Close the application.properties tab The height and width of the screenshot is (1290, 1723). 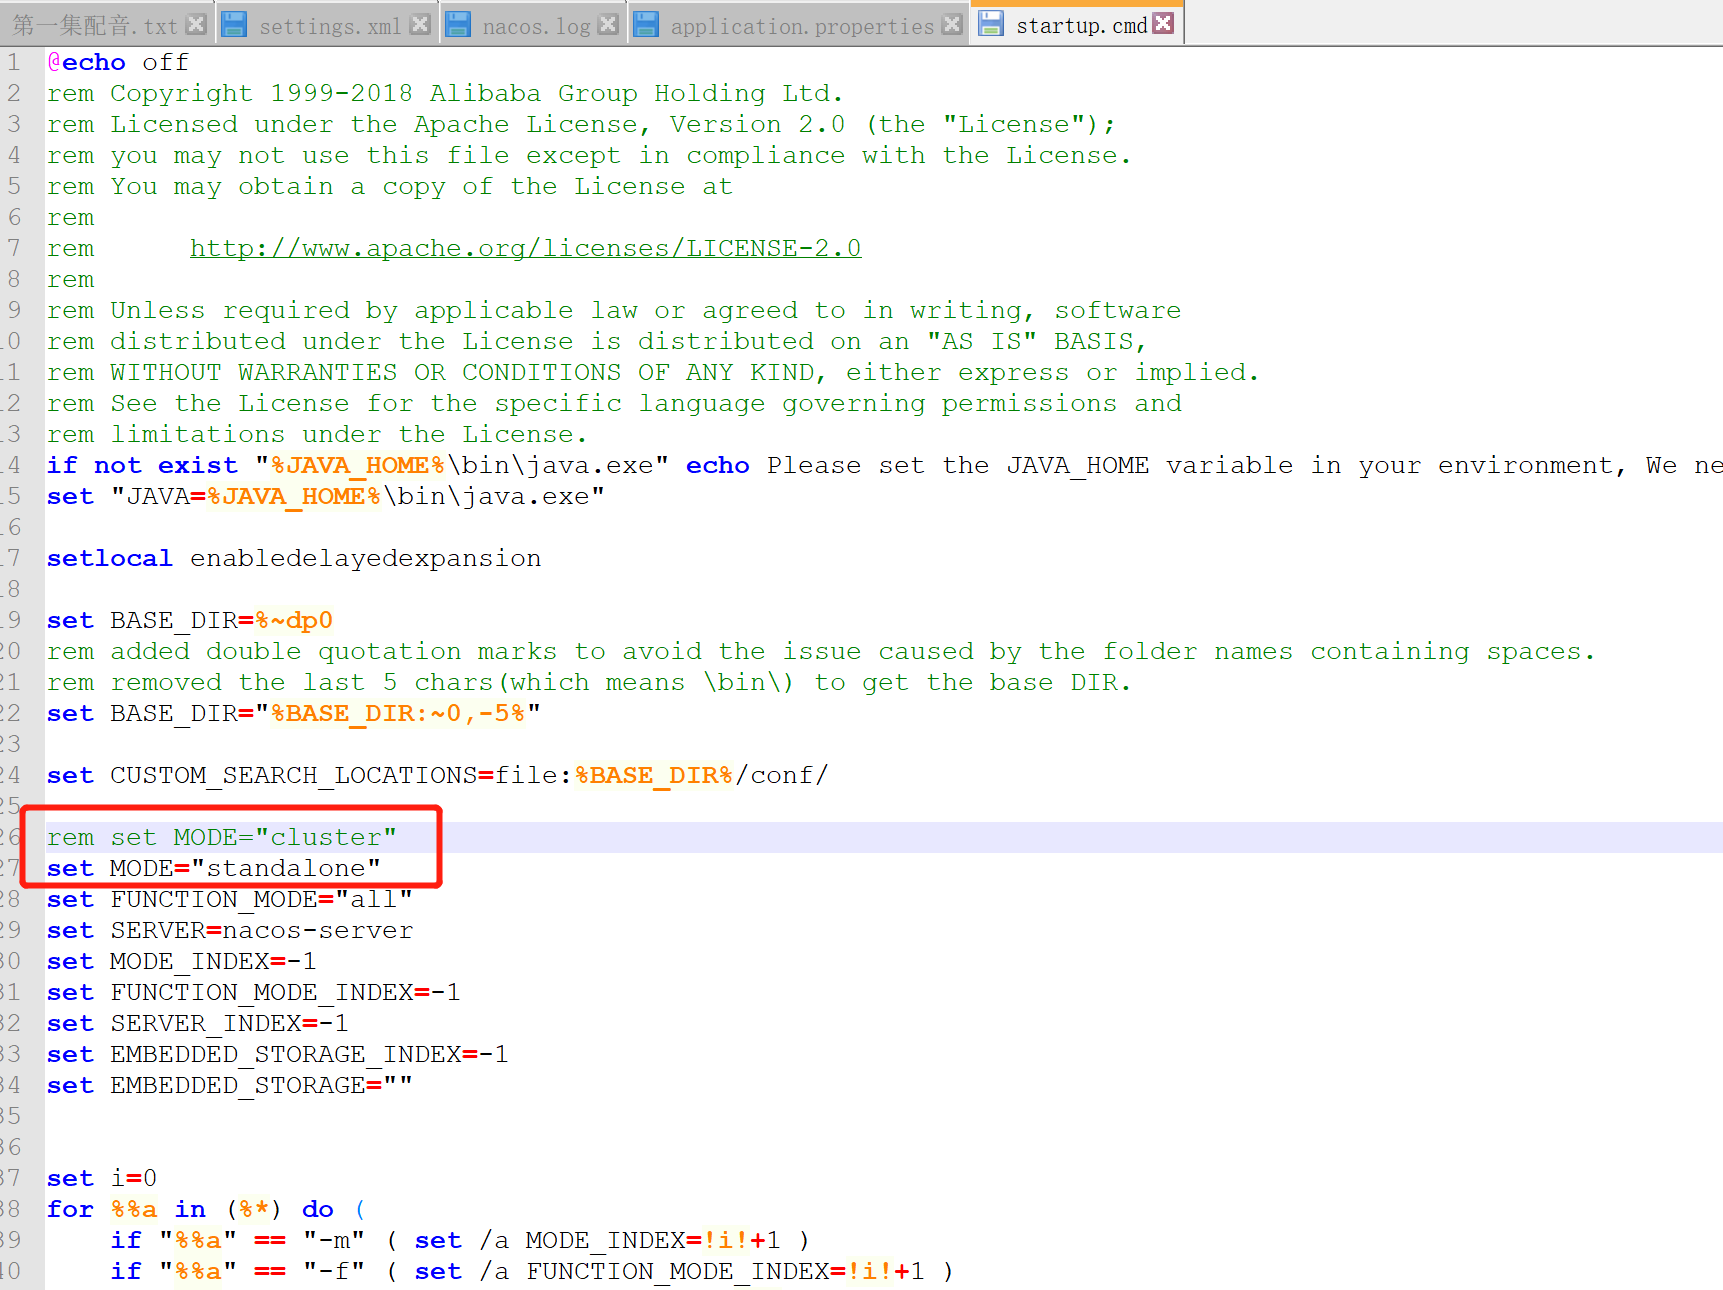click(952, 23)
